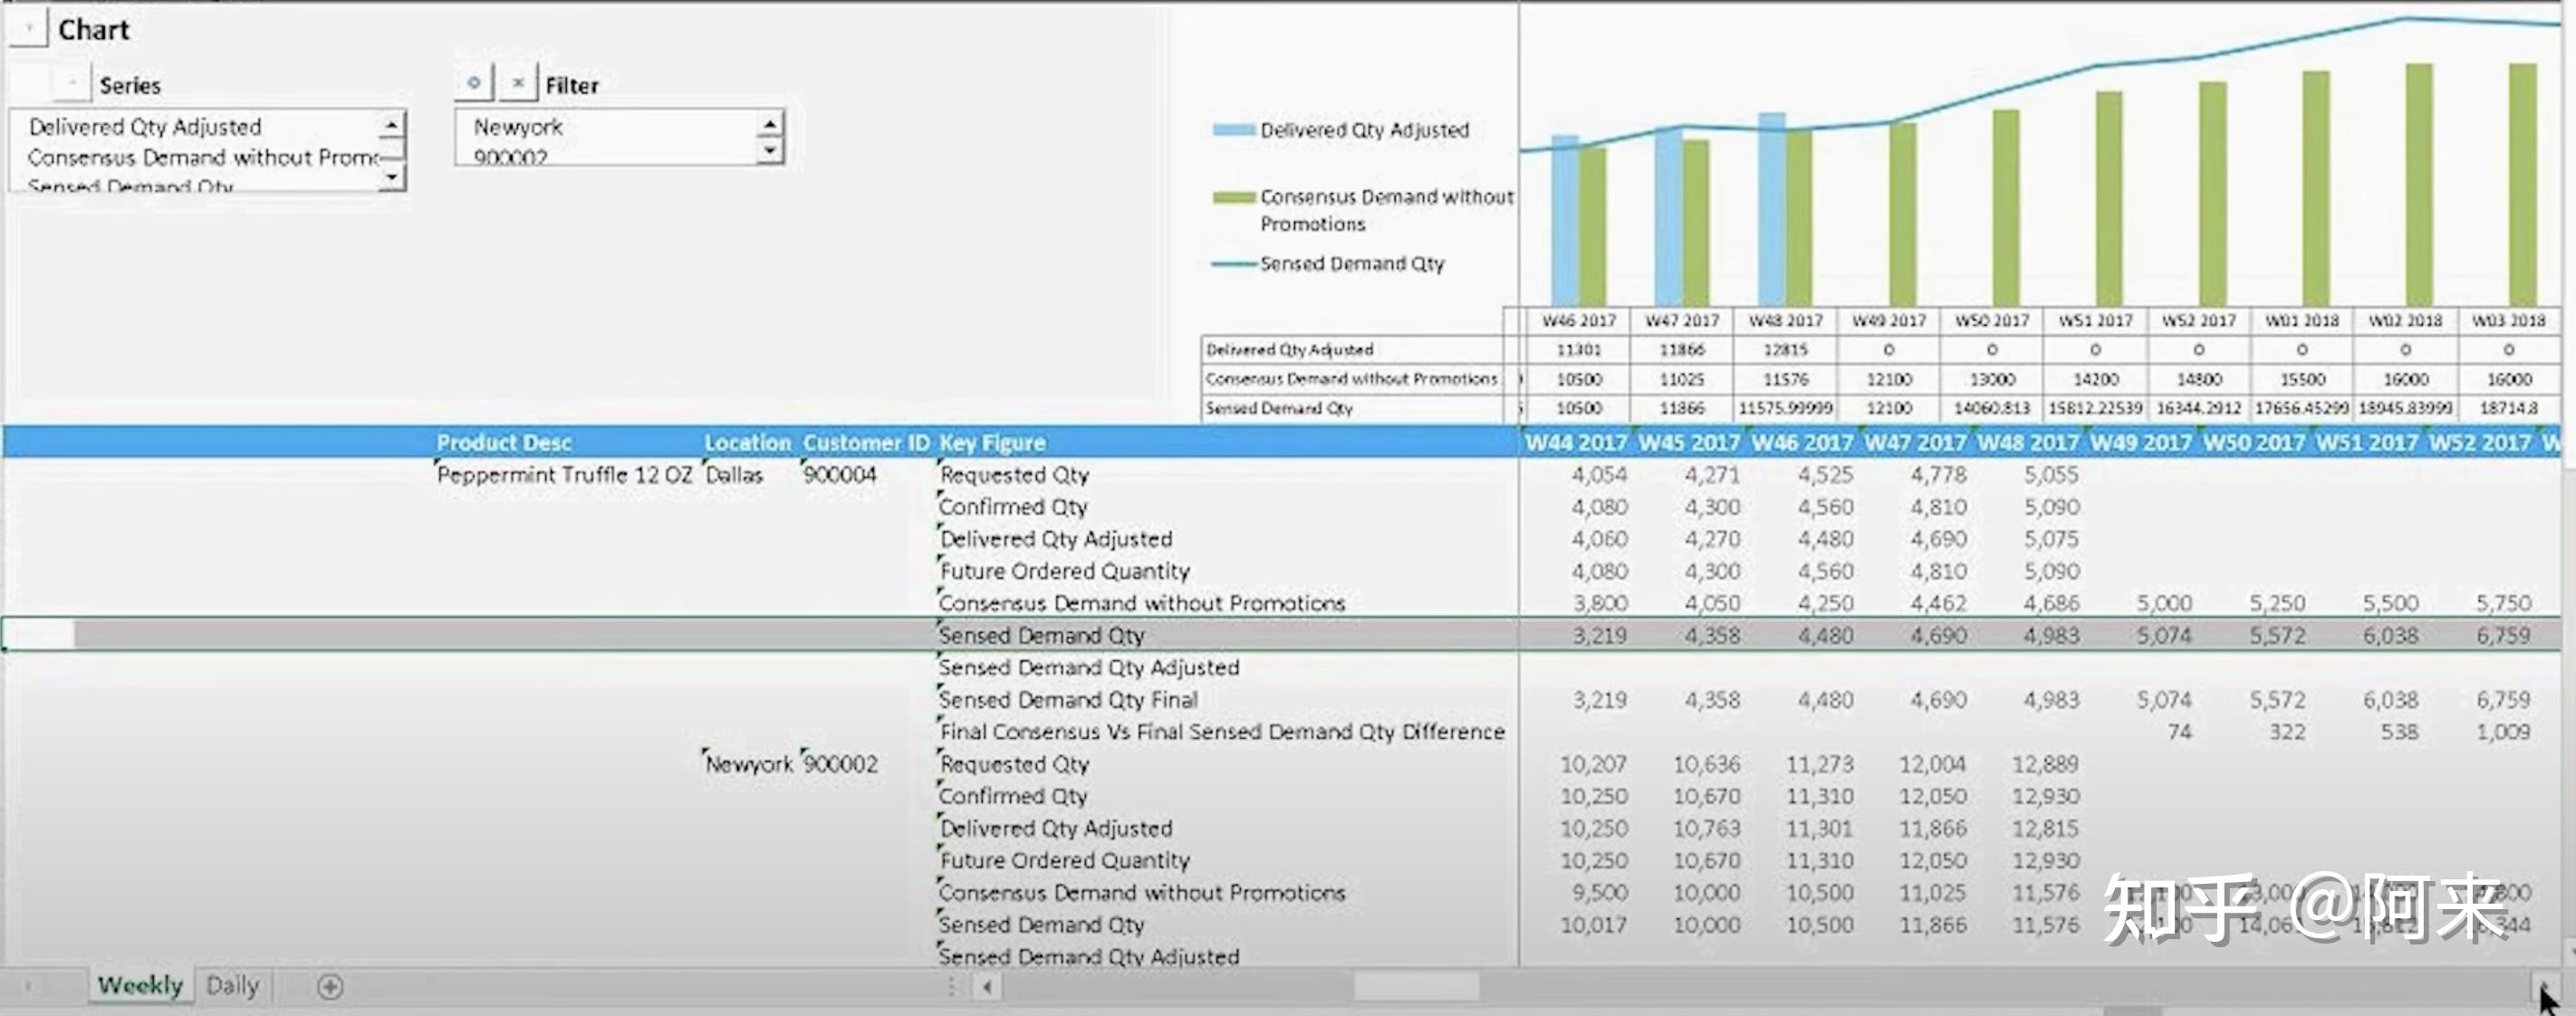Collapse the Series panel with its small icon
Image resolution: width=2576 pixels, height=1016 pixels.
pyautogui.click(x=71, y=82)
